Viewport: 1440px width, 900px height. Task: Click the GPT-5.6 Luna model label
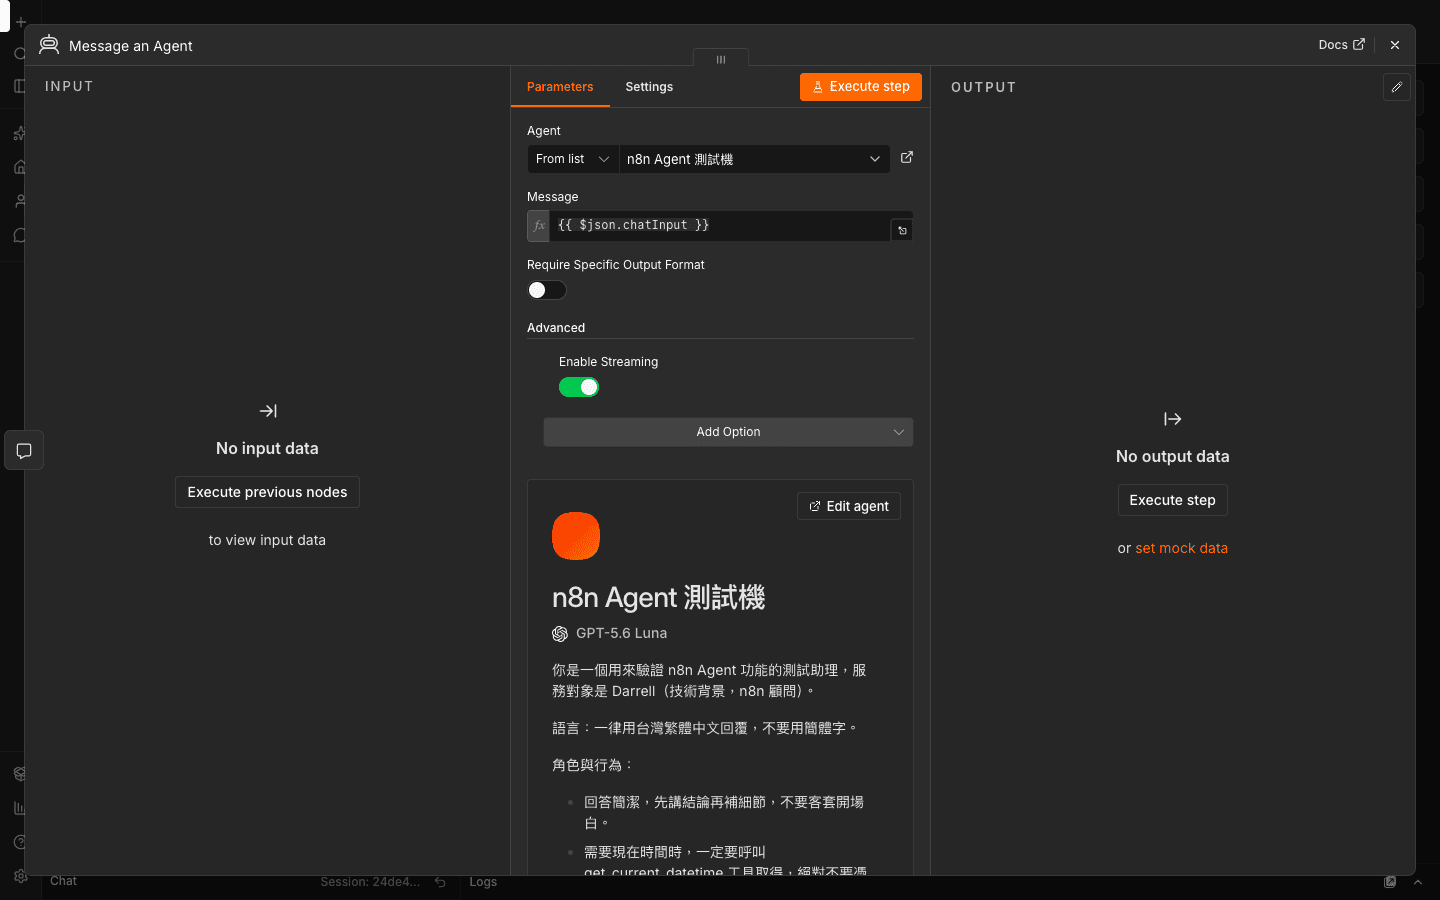click(x=621, y=633)
